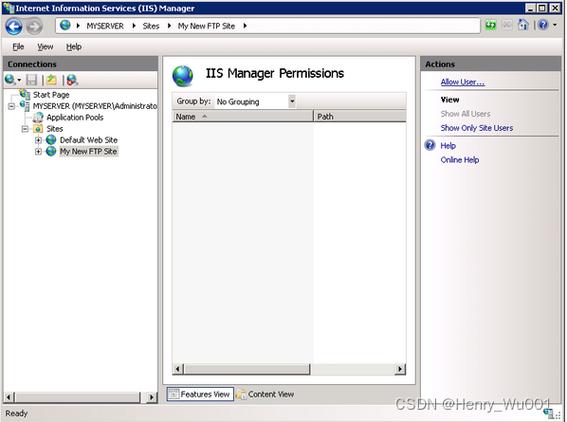This screenshot has width=567, height=422.
Task: Click the Save floppy disk icon in Connections
Action: coord(31,80)
